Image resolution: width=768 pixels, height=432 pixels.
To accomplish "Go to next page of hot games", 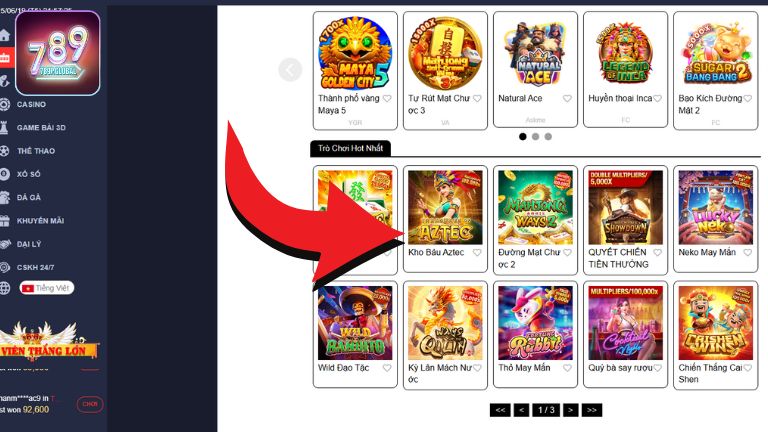I will click(x=570, y=410).
